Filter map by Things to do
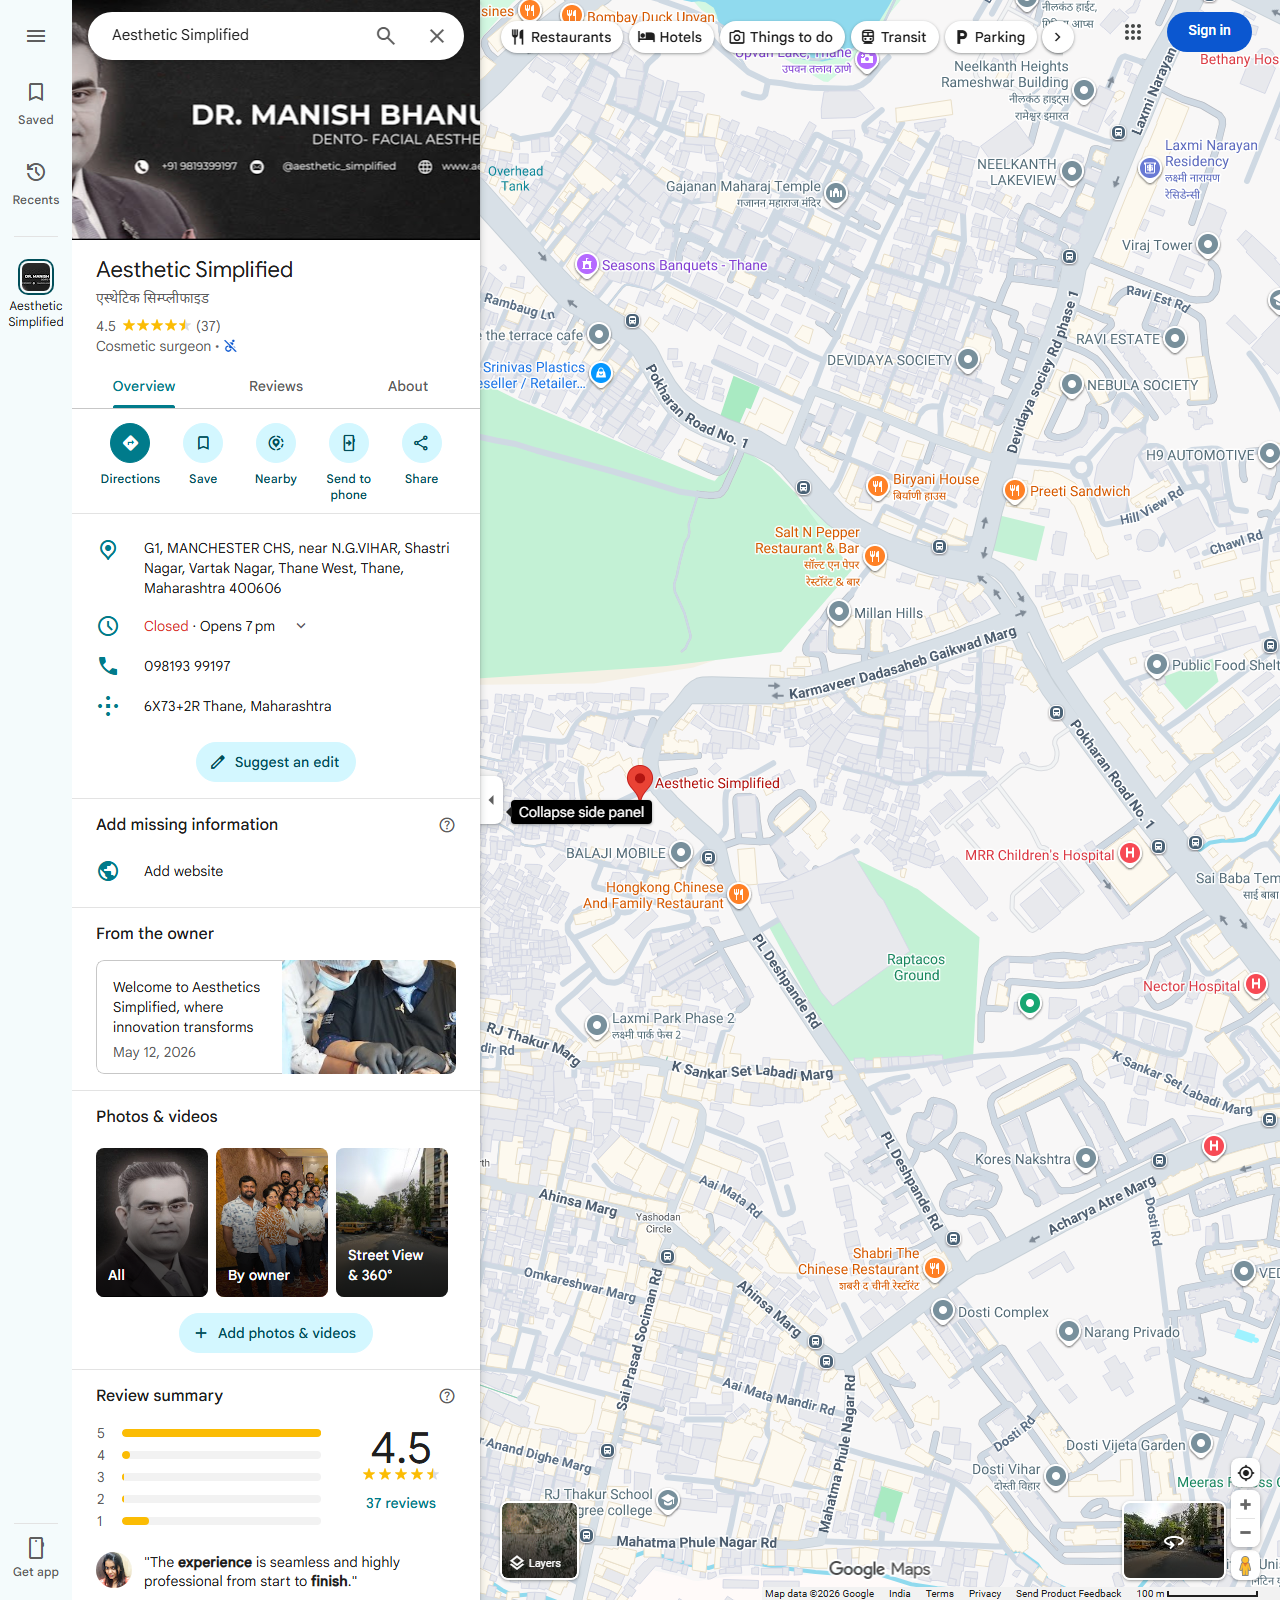This screenshot has width=1280, height=1600. click(x=781, y=37)
